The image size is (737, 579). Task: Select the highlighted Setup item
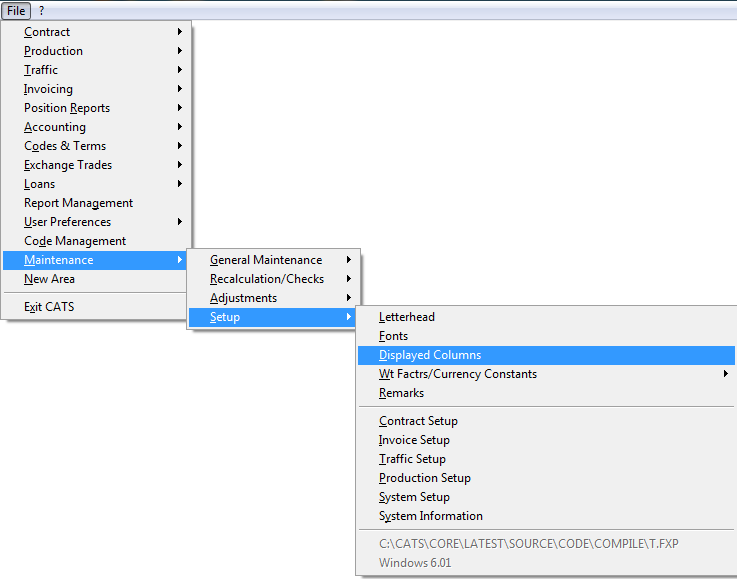click(x=273, y=317)
